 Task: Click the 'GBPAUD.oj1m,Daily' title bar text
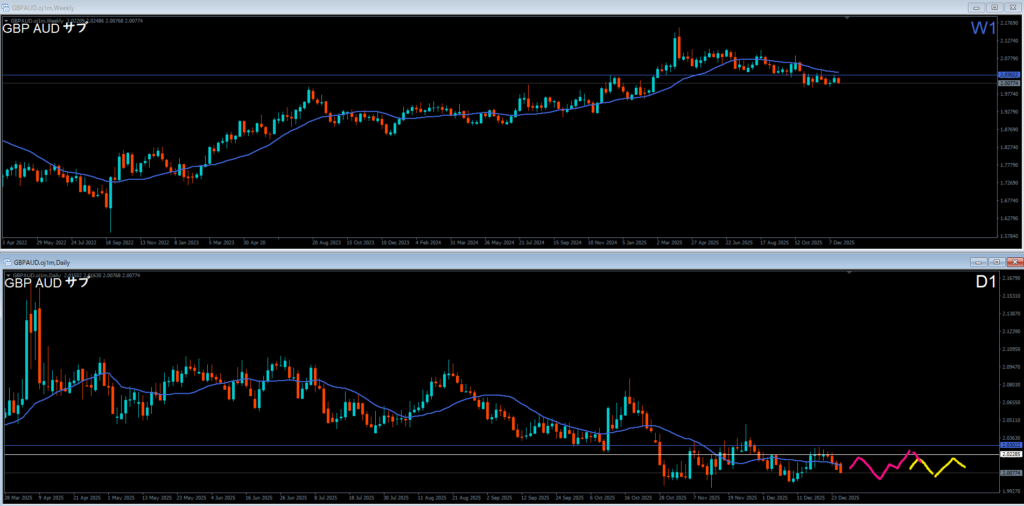(x=41, y=262)
